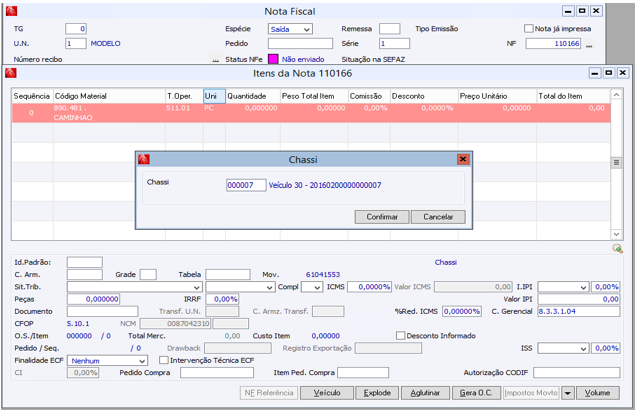Click the Gera O.C. button
The height and width of the screenshot is (410, 636).
tap(476, 393)
